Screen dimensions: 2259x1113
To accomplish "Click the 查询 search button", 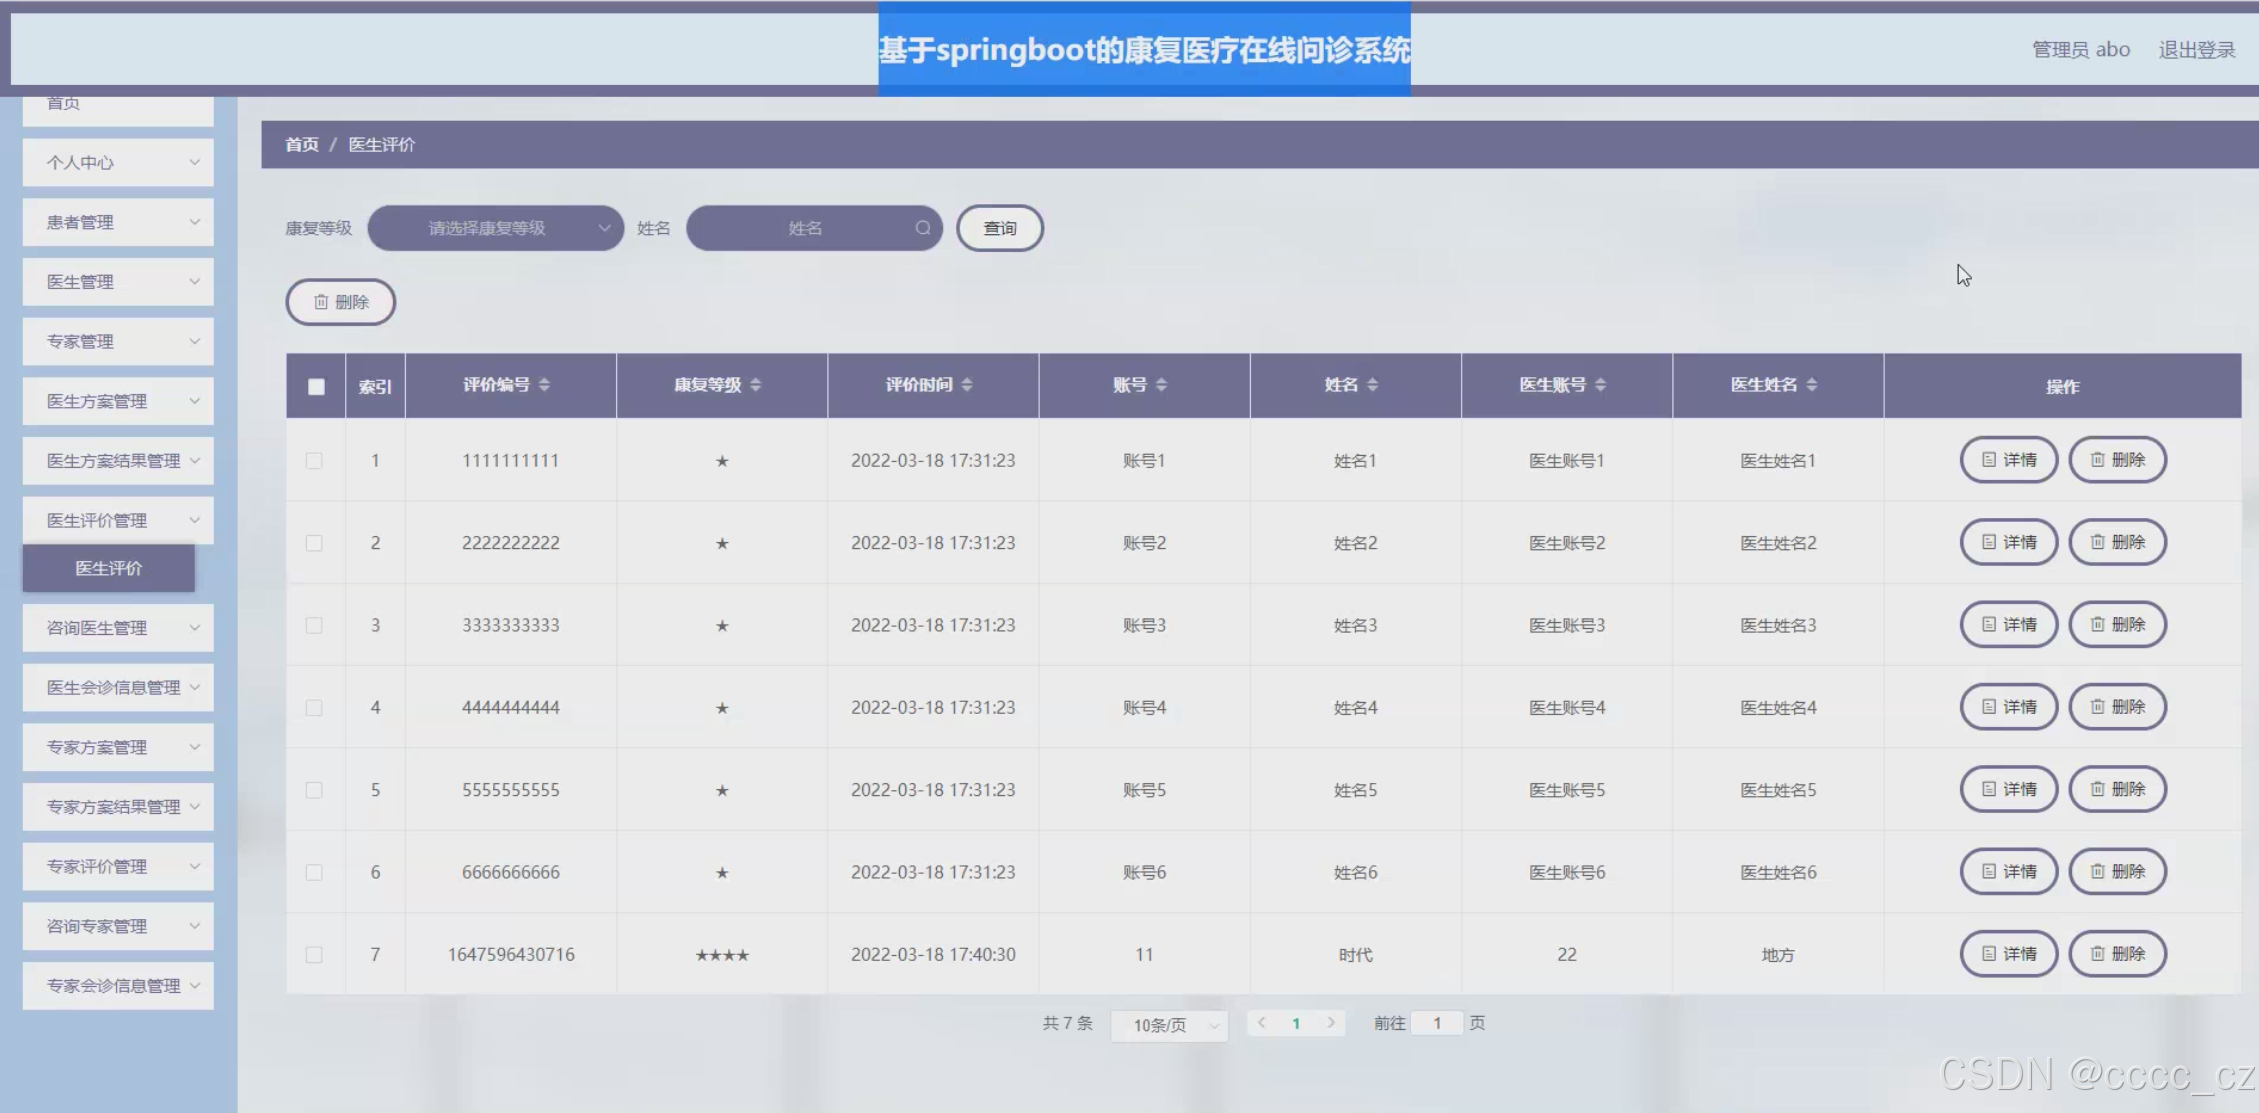I will (999, 228).
